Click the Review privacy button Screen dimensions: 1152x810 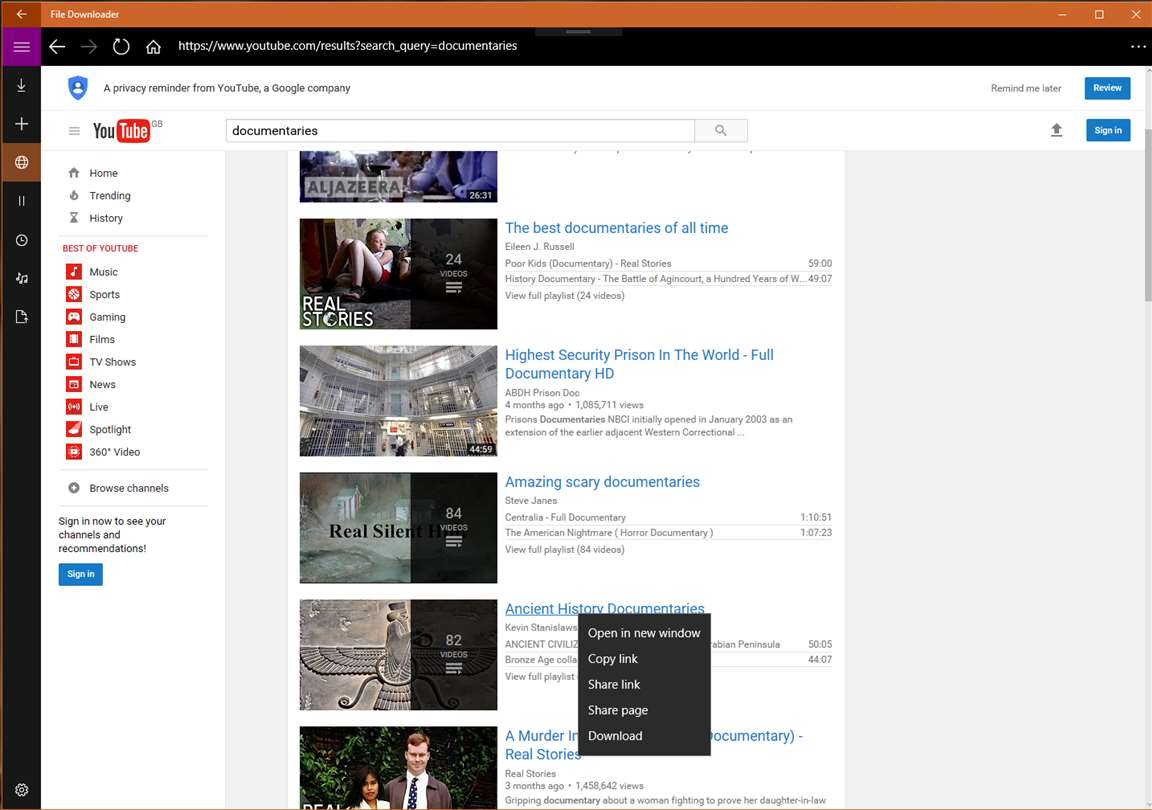pyautogui.click(x=1107, y=88)
